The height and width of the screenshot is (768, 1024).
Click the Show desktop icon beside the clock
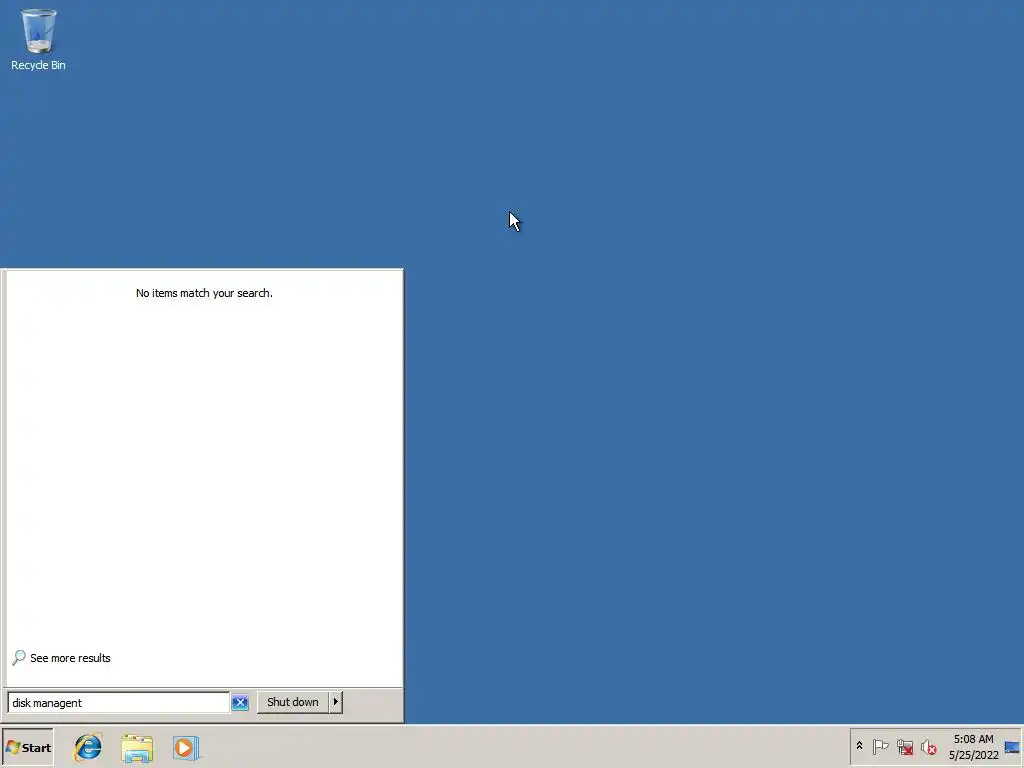(x=1012, y=747)
